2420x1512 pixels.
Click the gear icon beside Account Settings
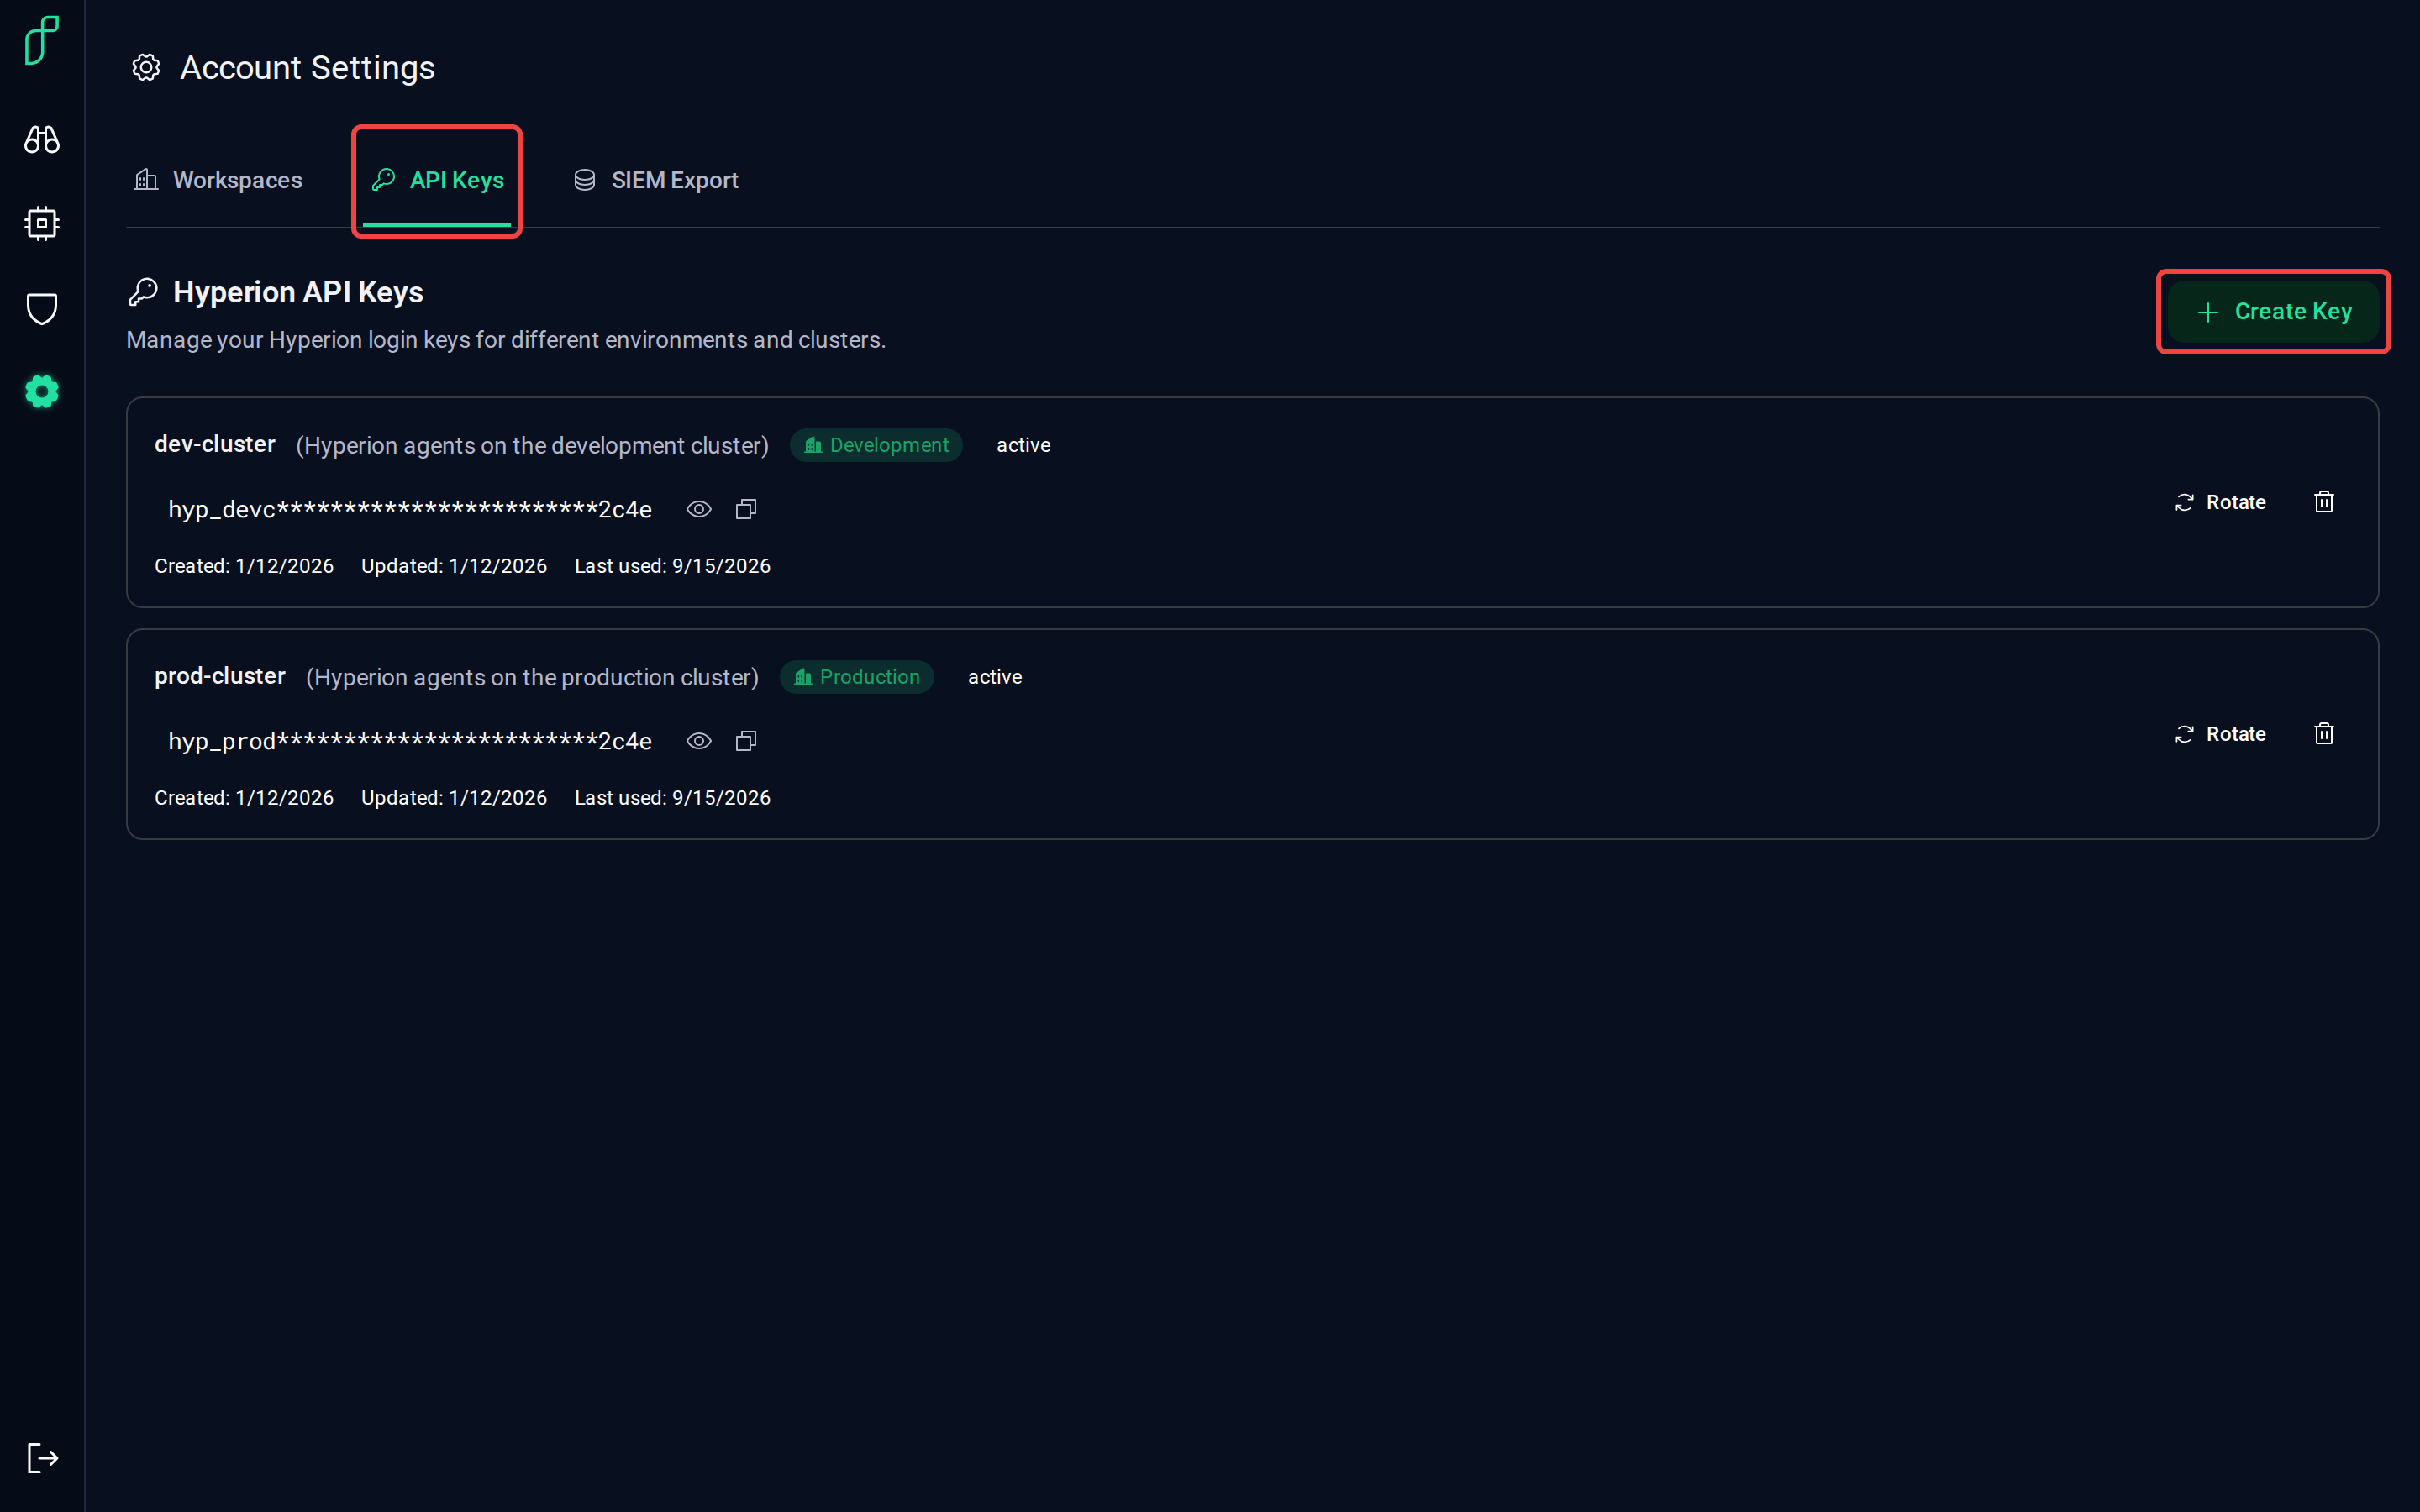click(x=146, y=67)
